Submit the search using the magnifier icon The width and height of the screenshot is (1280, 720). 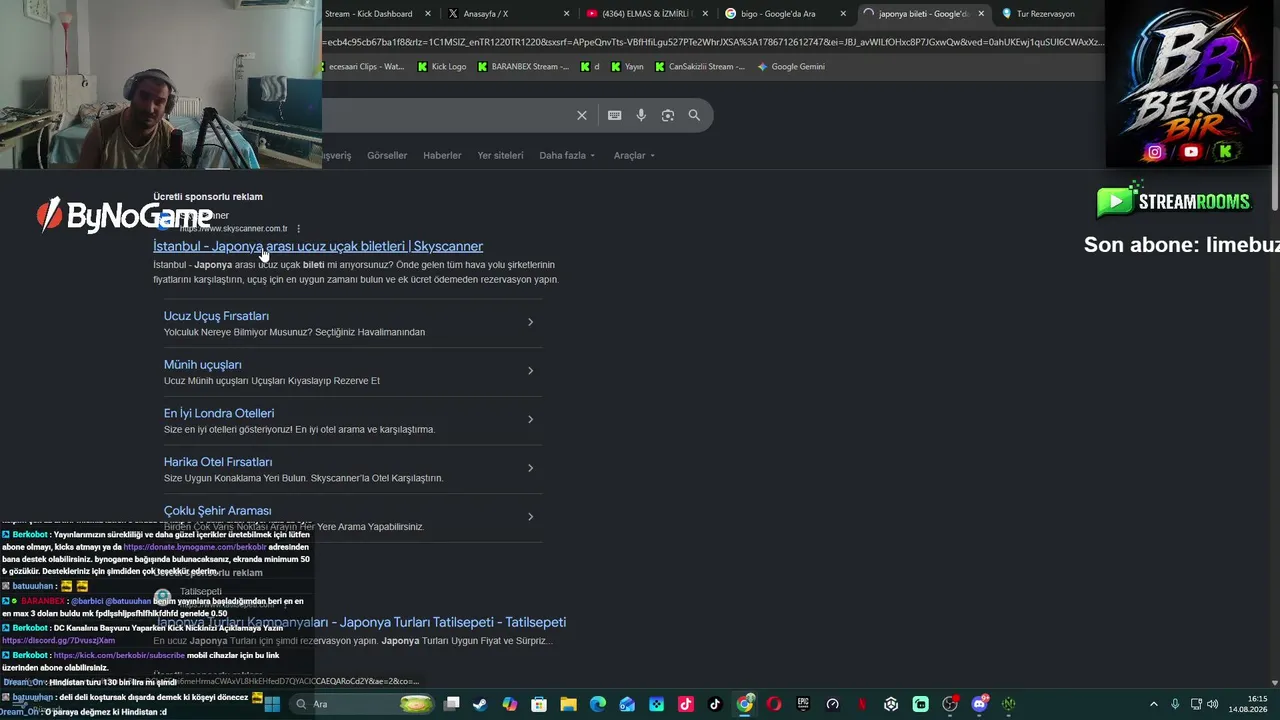[694, 115]
